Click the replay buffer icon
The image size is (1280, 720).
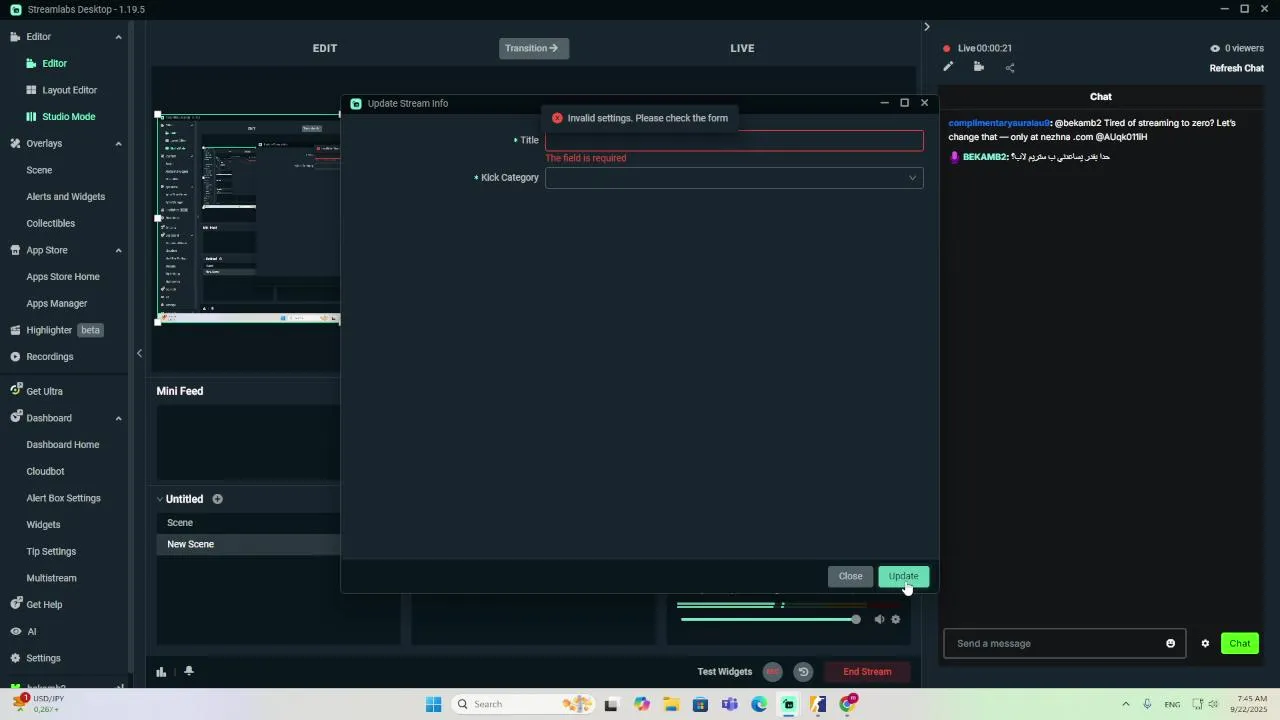point(803,672)
